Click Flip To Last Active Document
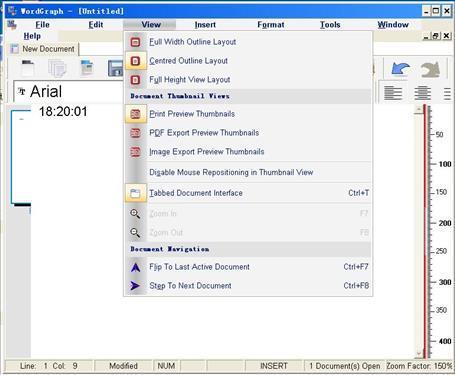The height and width of the screenshot is (375, 455). coord(248,267)
